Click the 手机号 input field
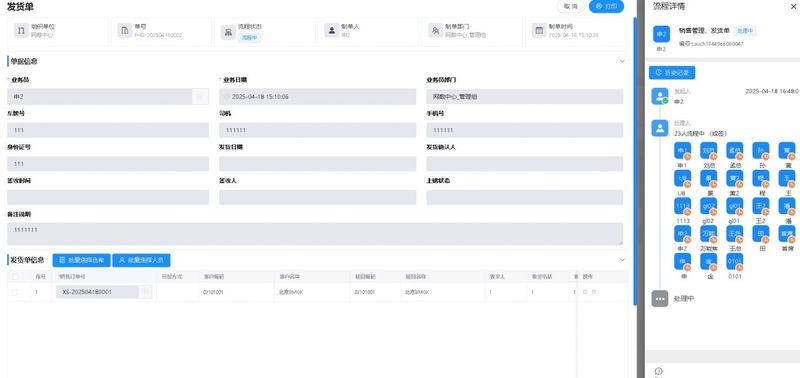This screenshot has height=378, width=800. click(524, 130)
